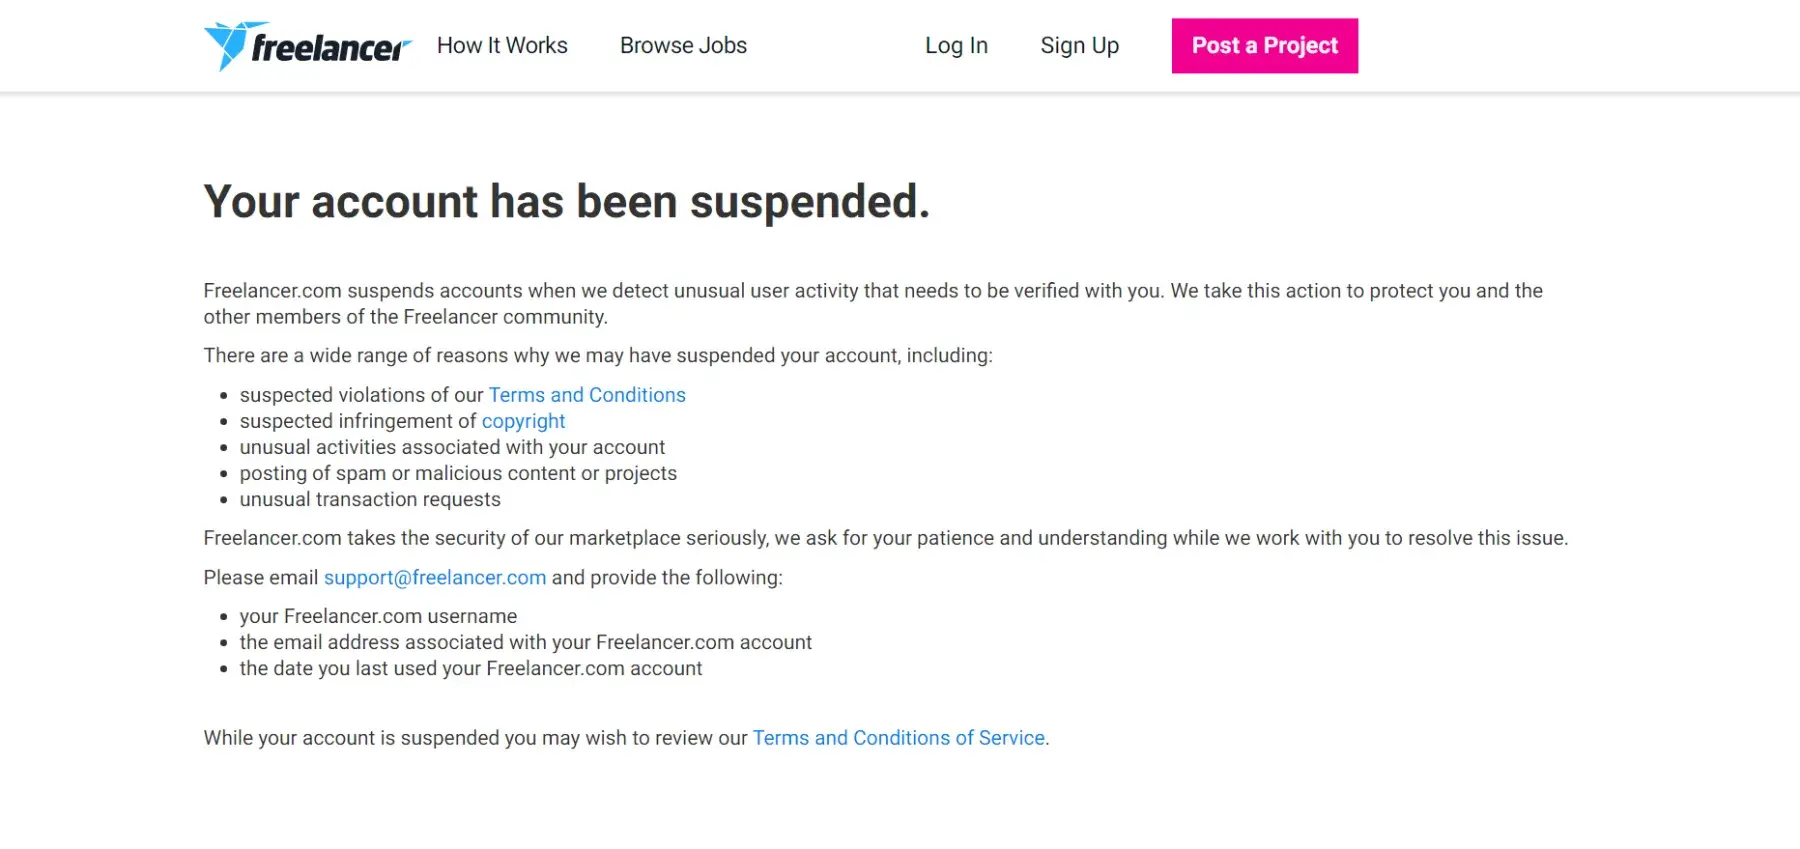The height and width of the screenshot is (849, 1800).
Task: Click the Log In link
Action: click(956, 46)
